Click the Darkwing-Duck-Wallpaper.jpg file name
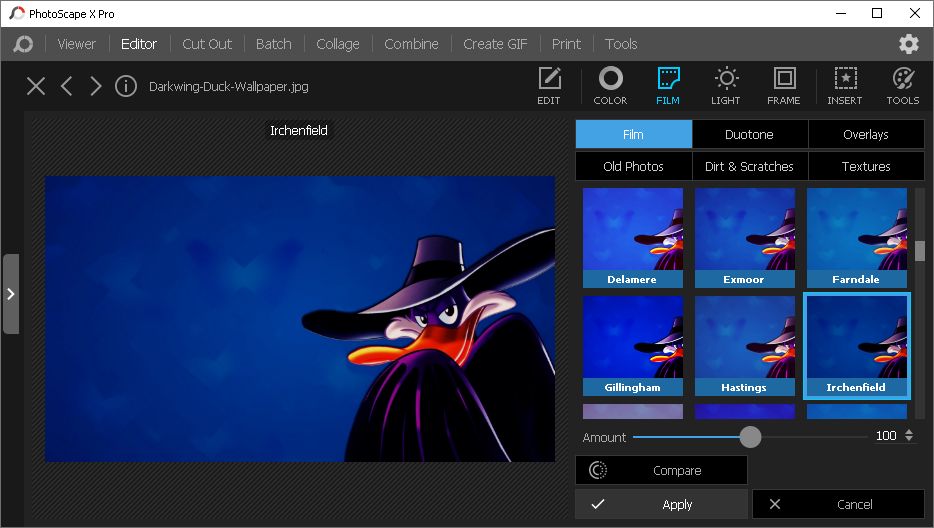This screenshot has height=528, width=934. click(229, 86)
